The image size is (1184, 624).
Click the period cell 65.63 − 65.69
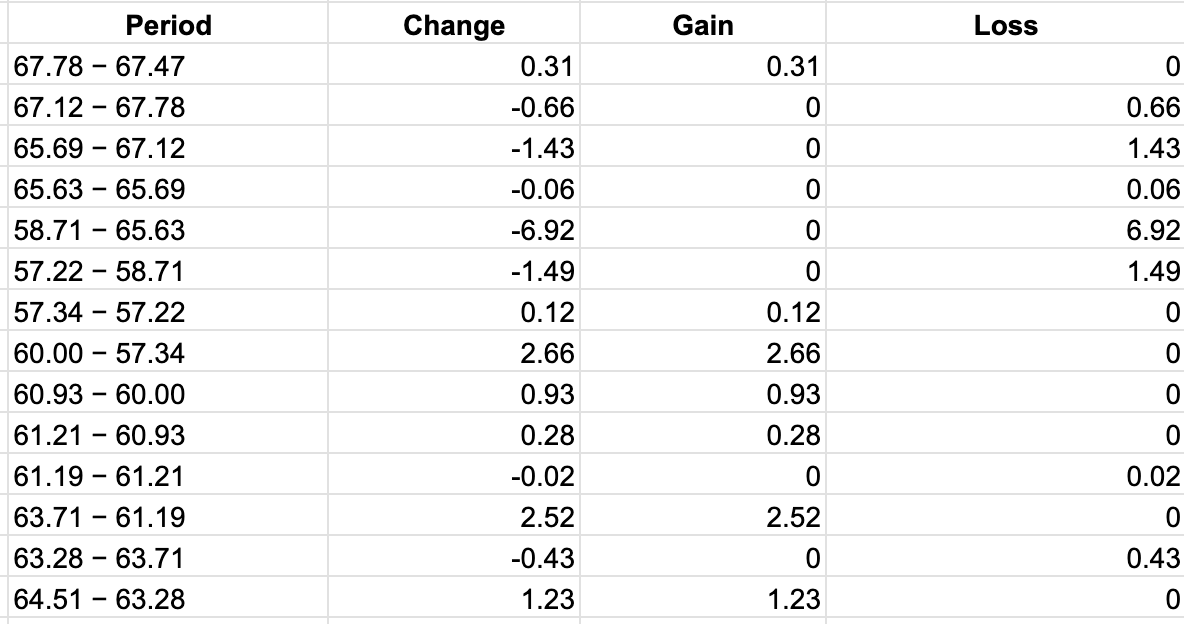coord(100,190)
